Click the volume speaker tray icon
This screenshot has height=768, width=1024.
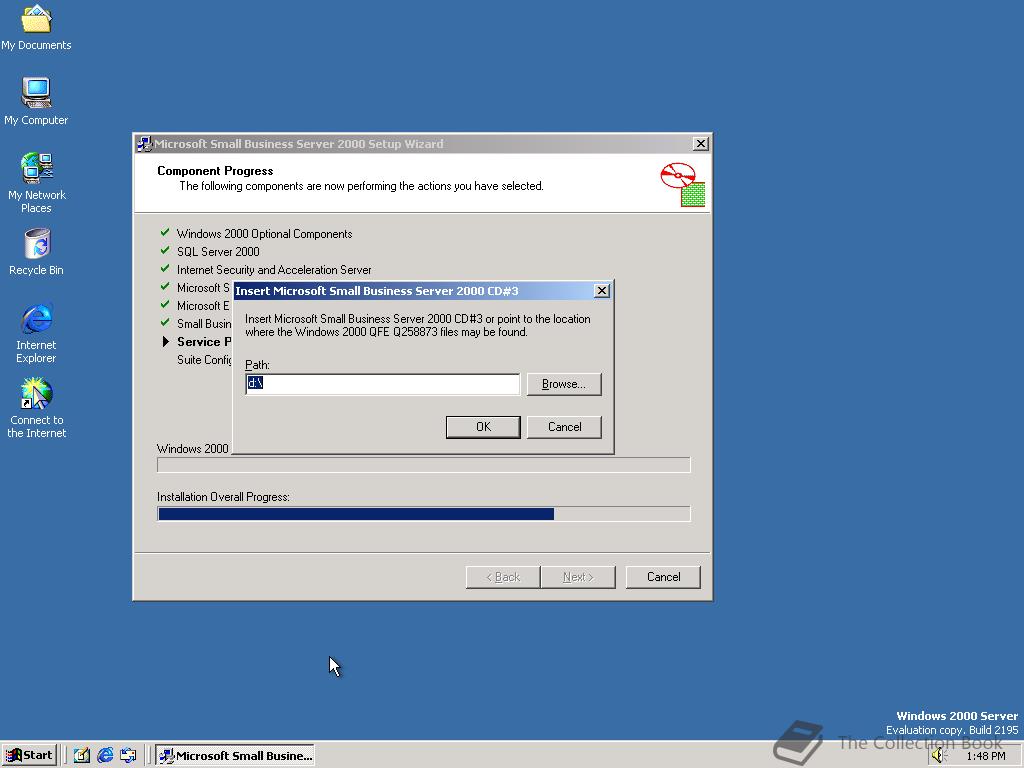939,756
